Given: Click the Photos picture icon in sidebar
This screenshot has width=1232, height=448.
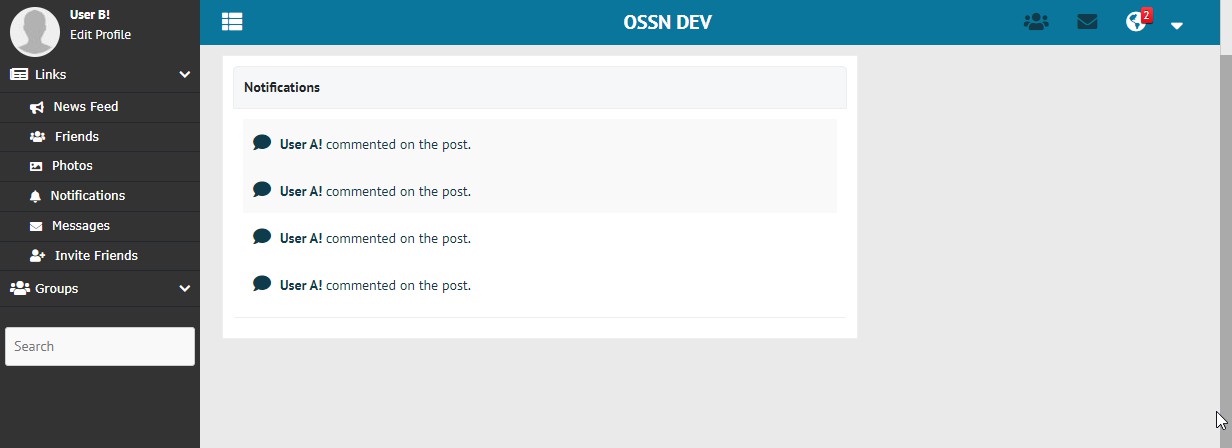Looking at the screenshot, I should (x=37, y=166).
